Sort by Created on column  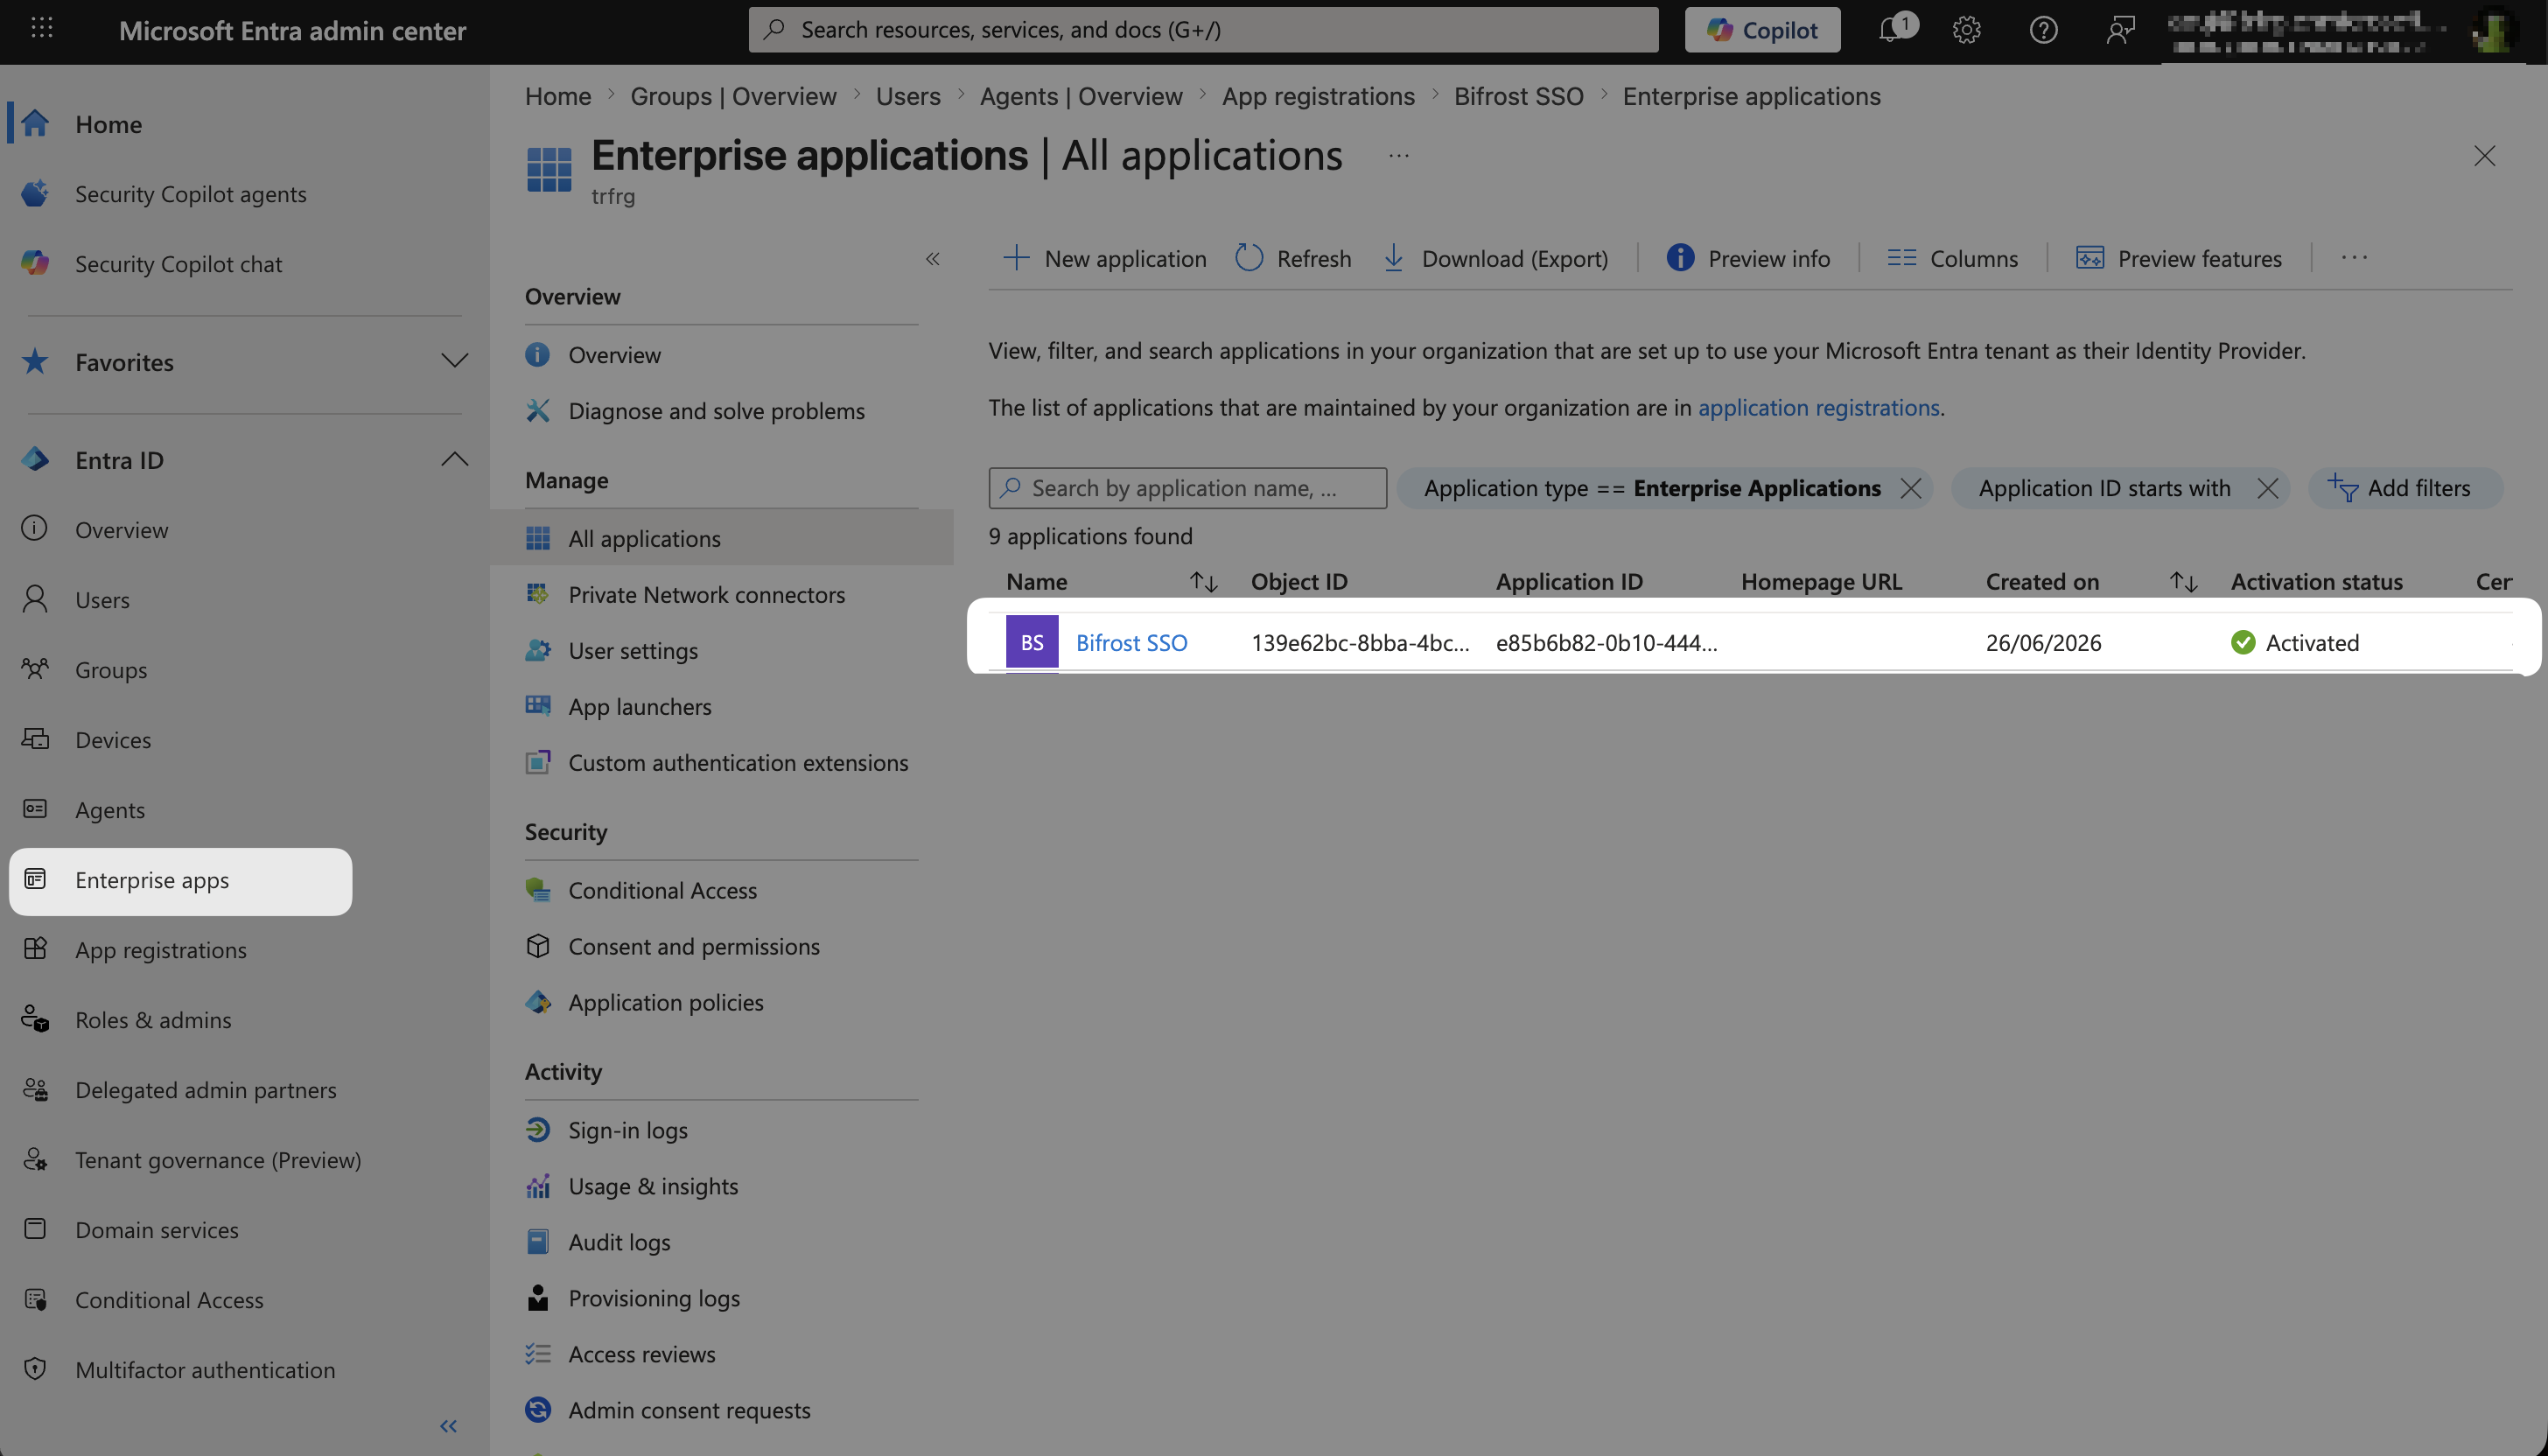click(2183, 582)
